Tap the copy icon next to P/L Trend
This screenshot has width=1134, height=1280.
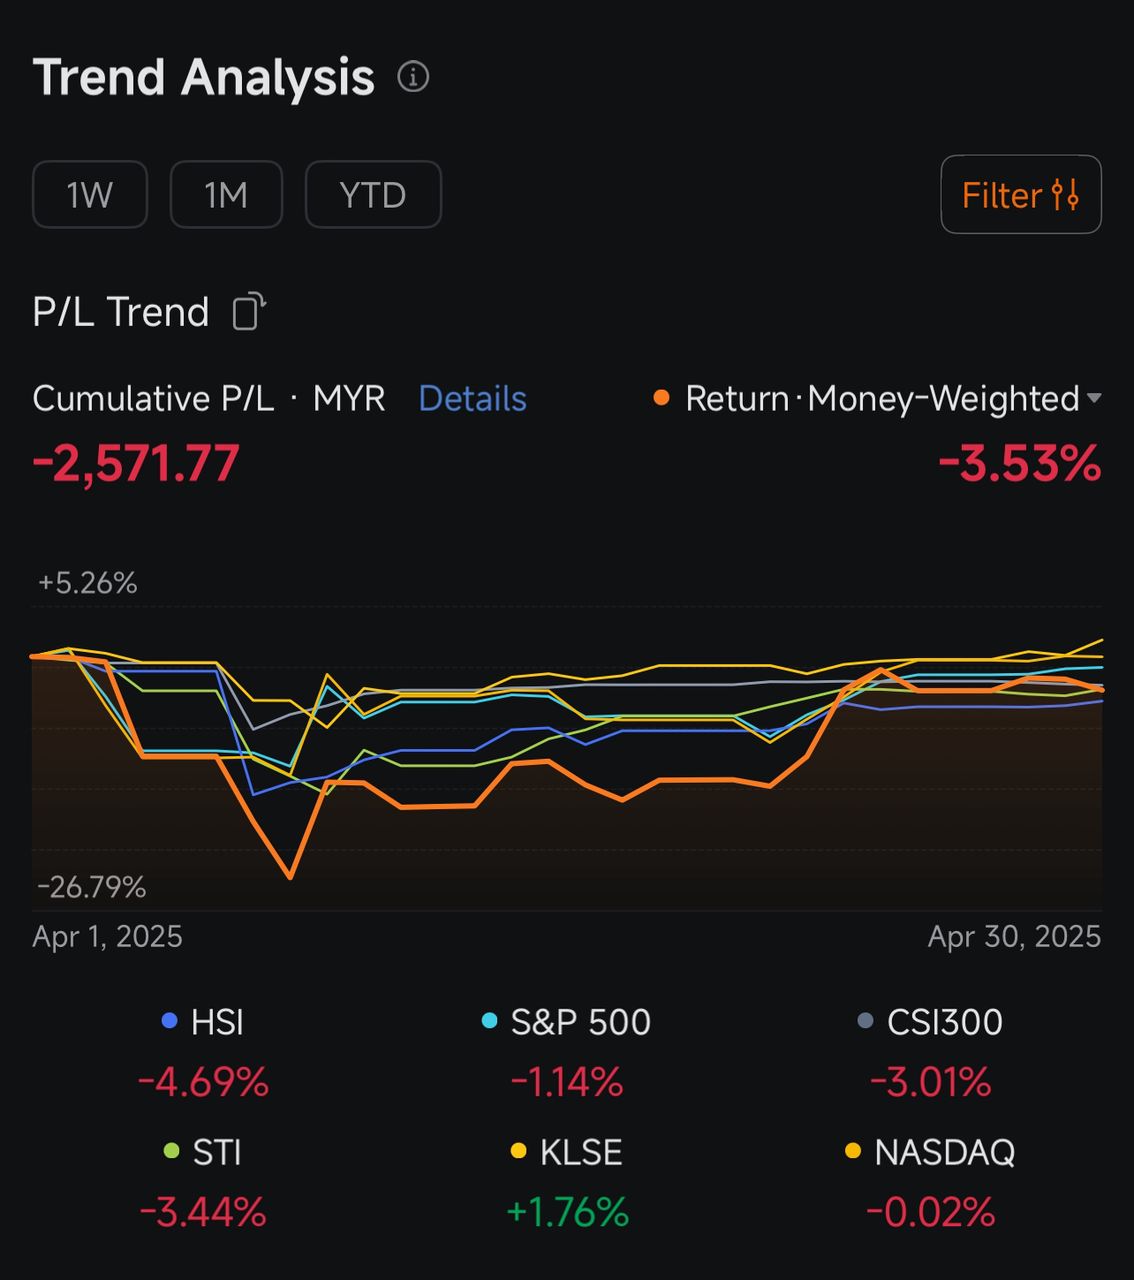click(249, 312)
